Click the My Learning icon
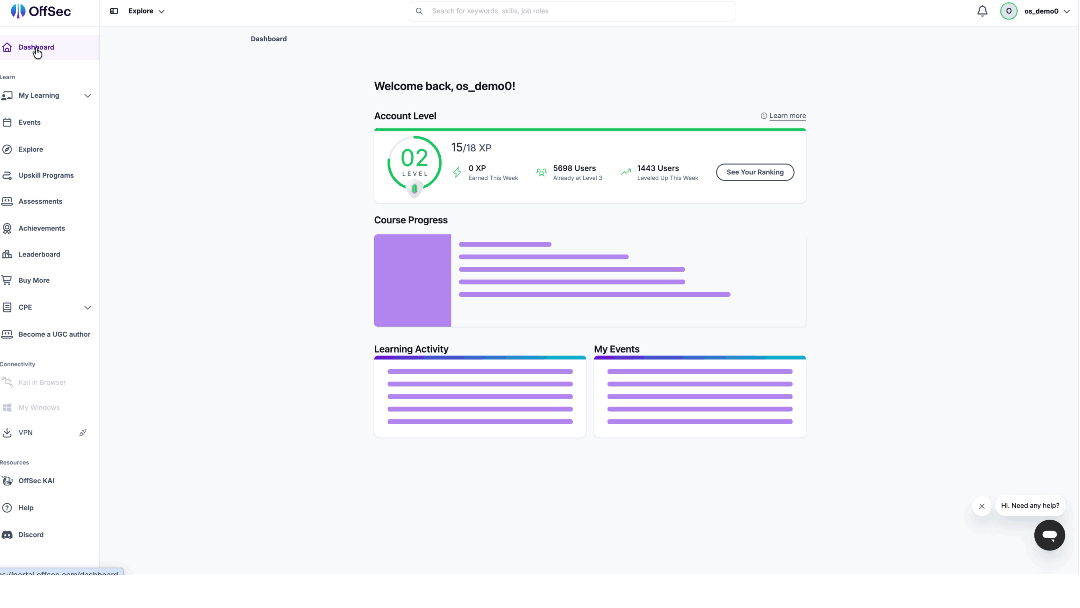The width and height of the screenshot is (1080, 608). click(7, 96)
